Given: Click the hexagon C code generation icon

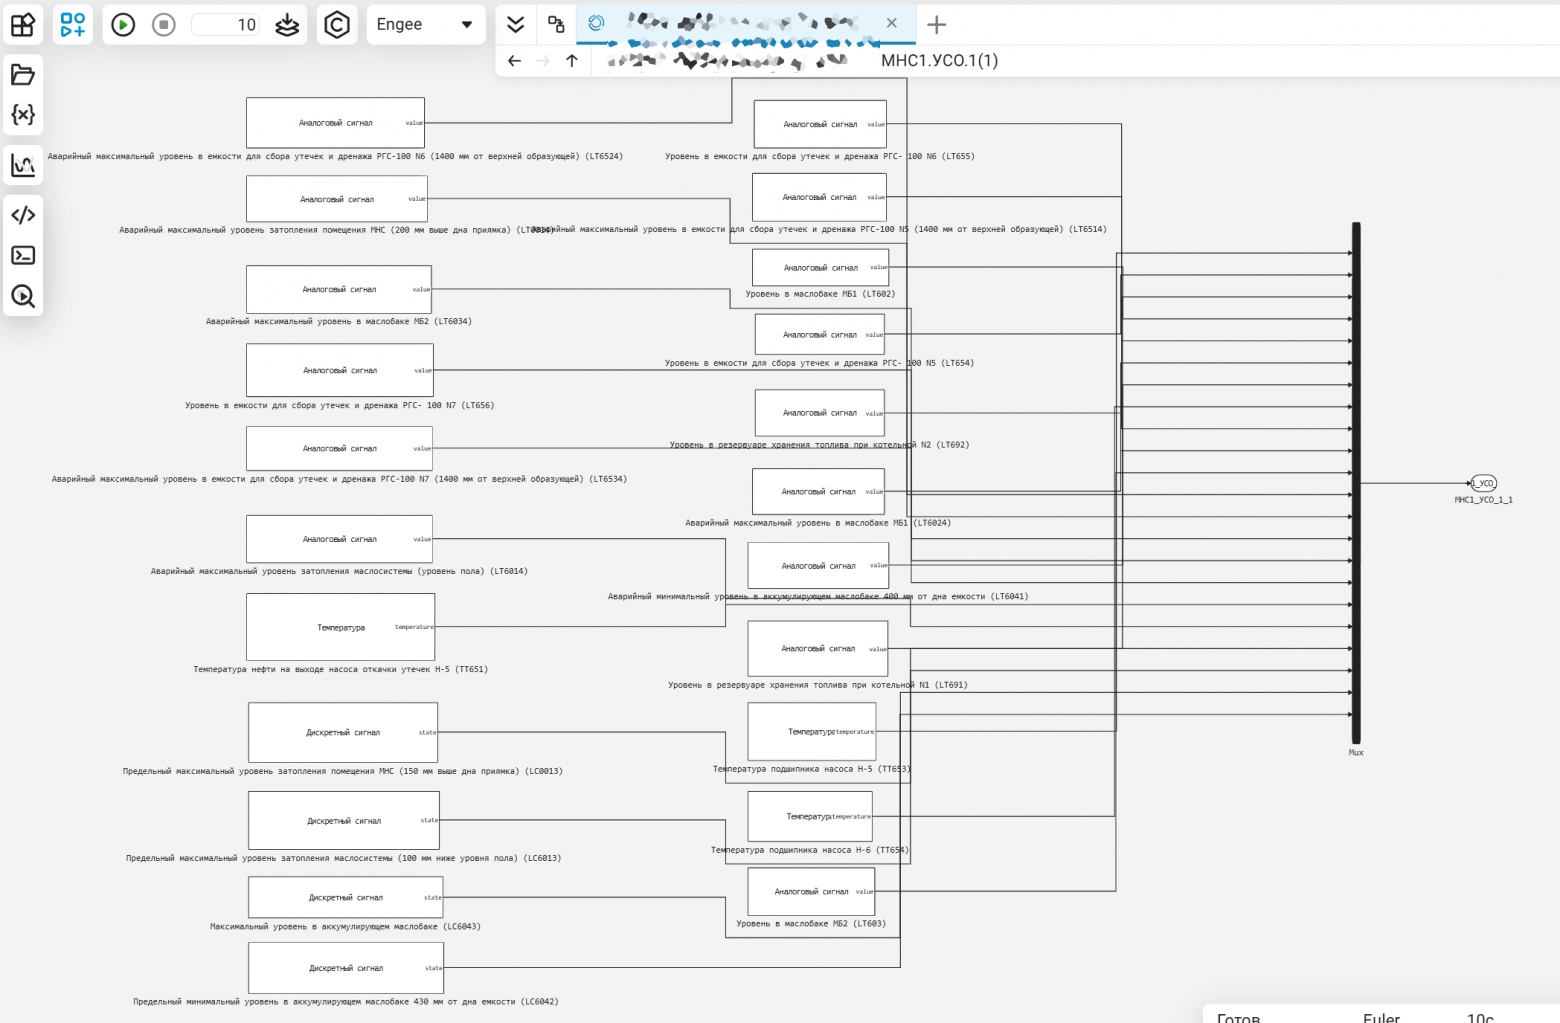Looking at the screenshot, I should [x=338, y=25].
